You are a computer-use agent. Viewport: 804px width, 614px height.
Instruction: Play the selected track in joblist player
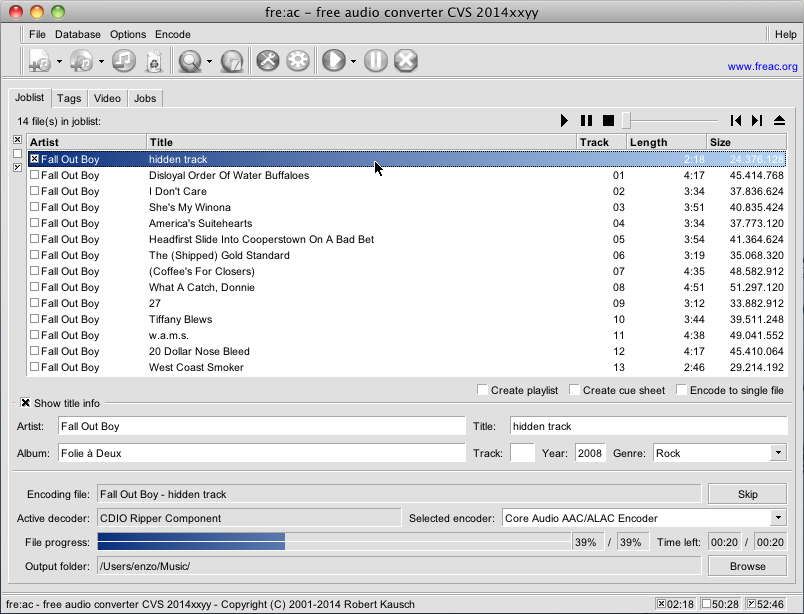tap(564, 121)
